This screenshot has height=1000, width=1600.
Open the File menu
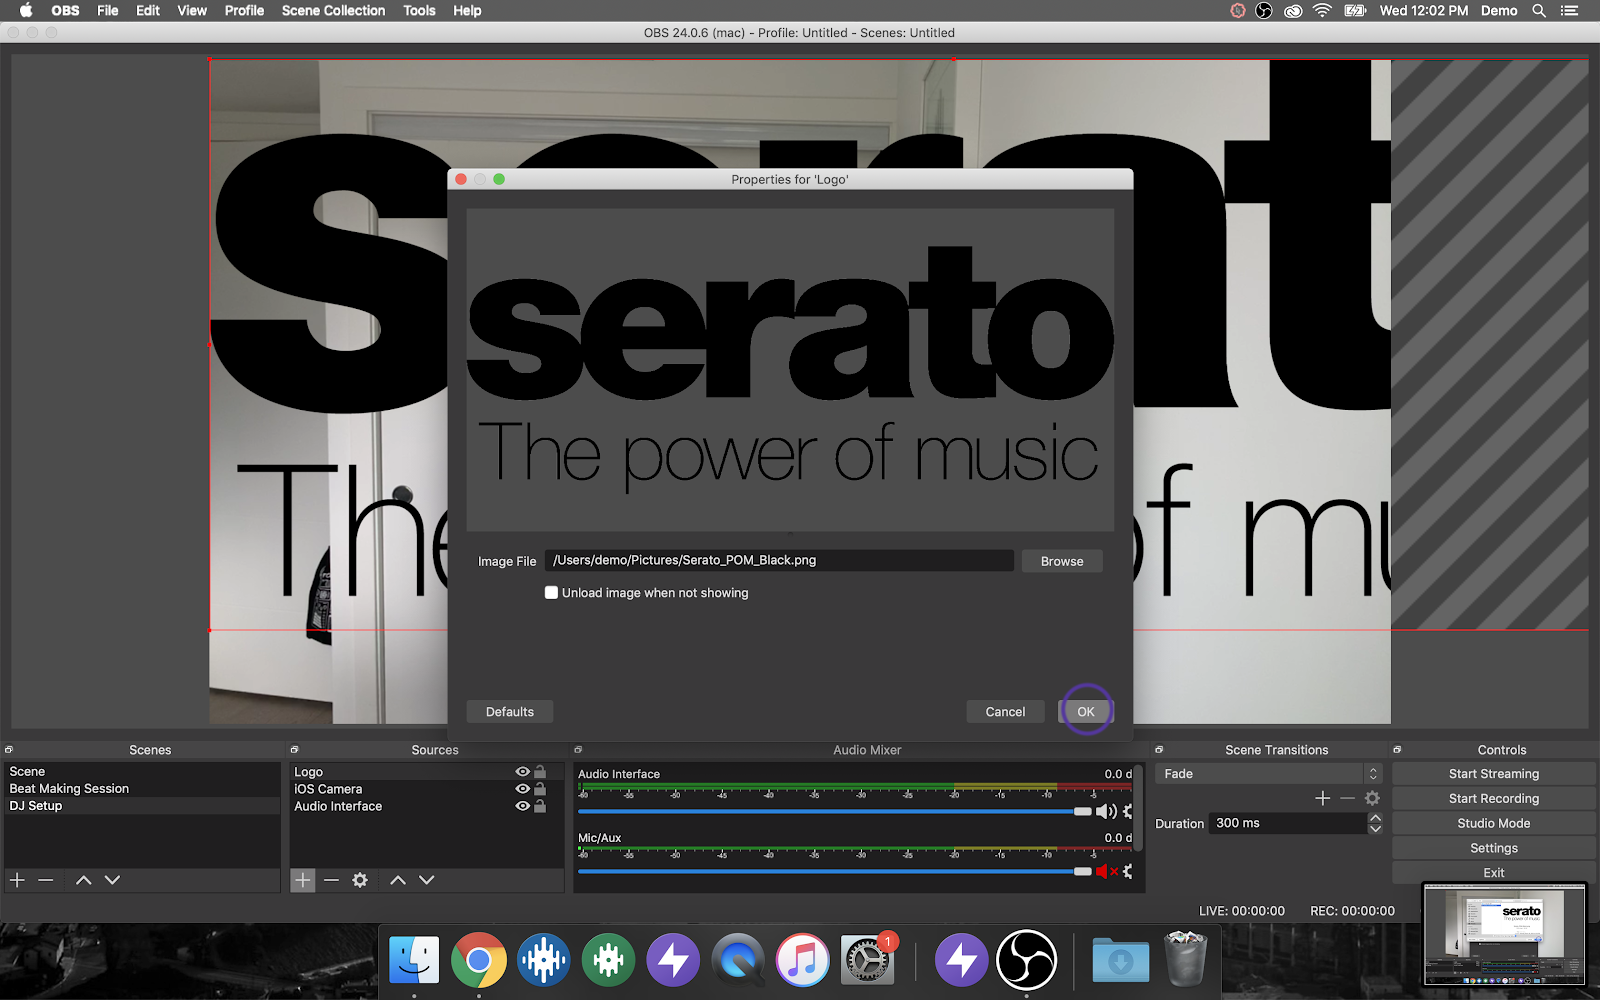108,11
